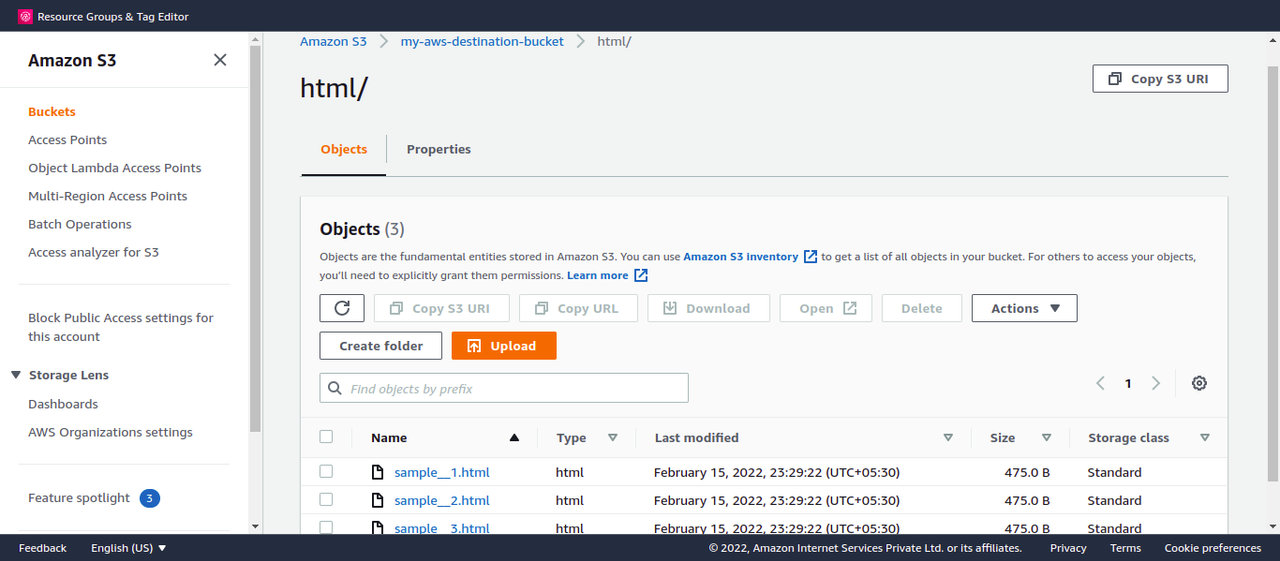Go to next page arrow
This screenshot has height=561, width=1280.
click(x=1156, y=383)
